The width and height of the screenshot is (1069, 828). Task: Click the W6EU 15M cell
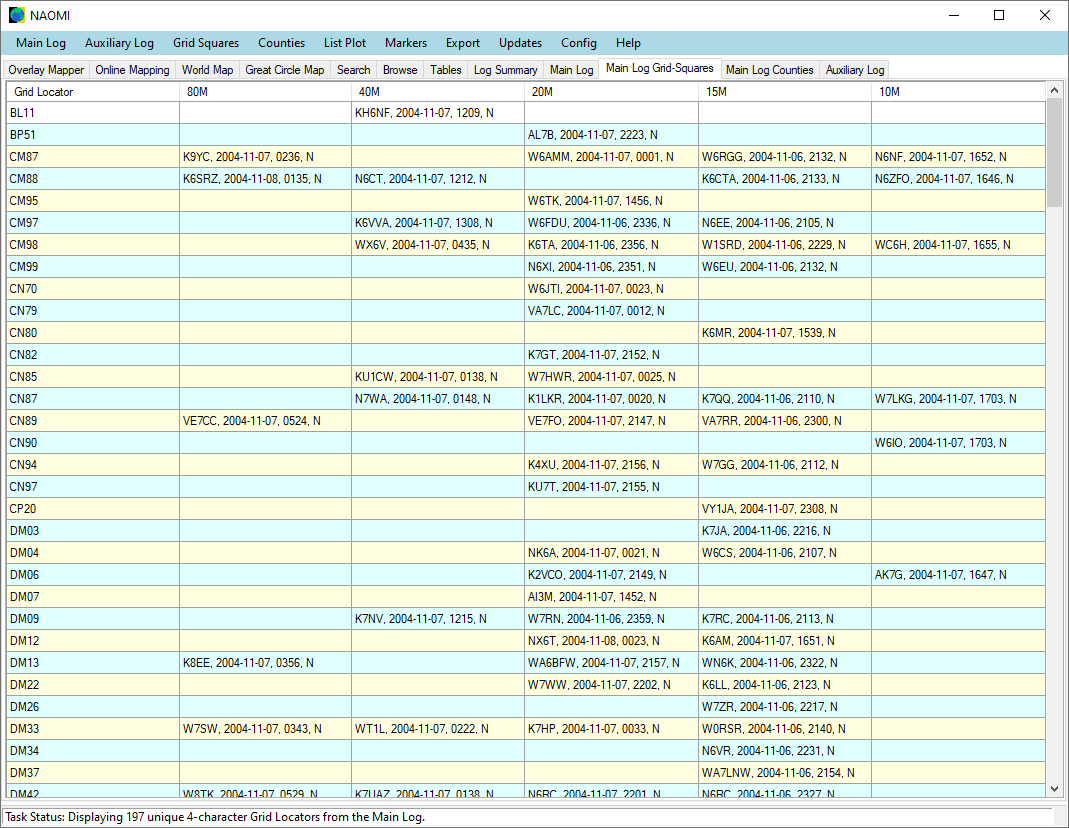[x=785, y=267]
